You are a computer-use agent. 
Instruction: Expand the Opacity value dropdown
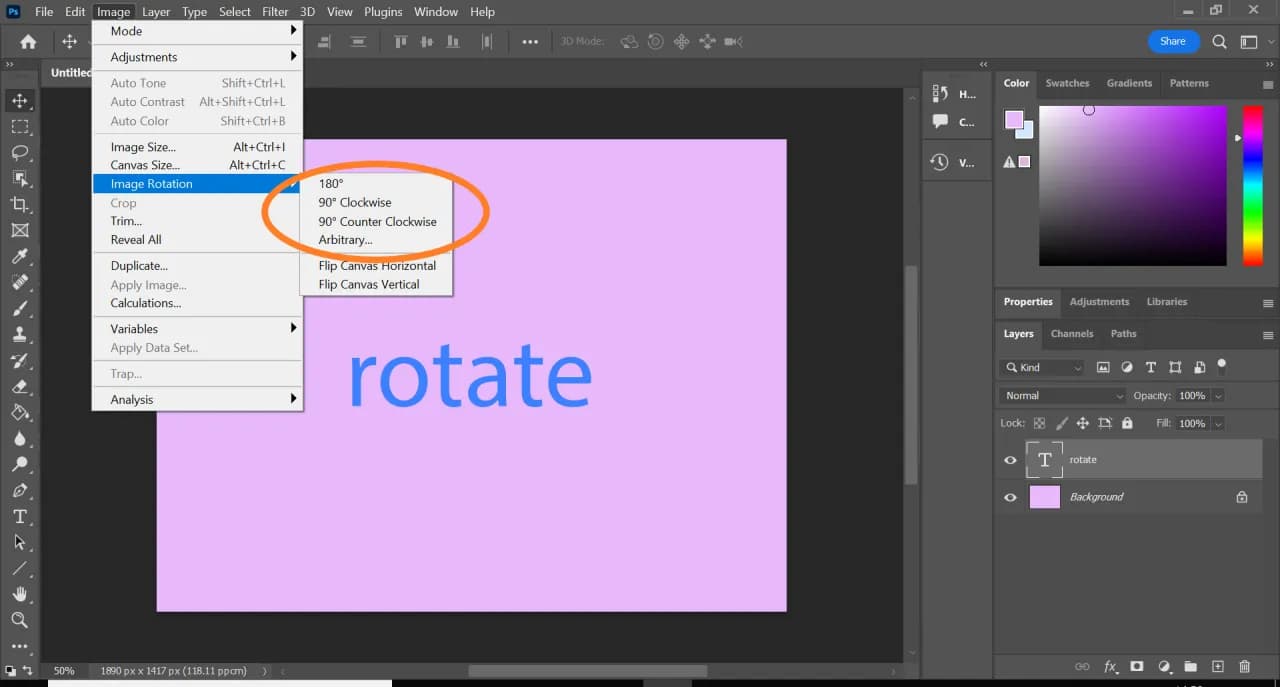click(x=1219, y=395)
